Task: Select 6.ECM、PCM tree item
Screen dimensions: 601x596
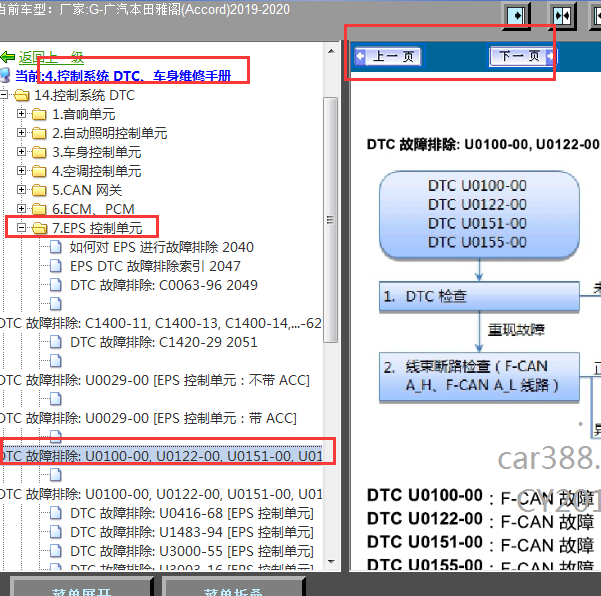Action: click(x=93, y=209)
